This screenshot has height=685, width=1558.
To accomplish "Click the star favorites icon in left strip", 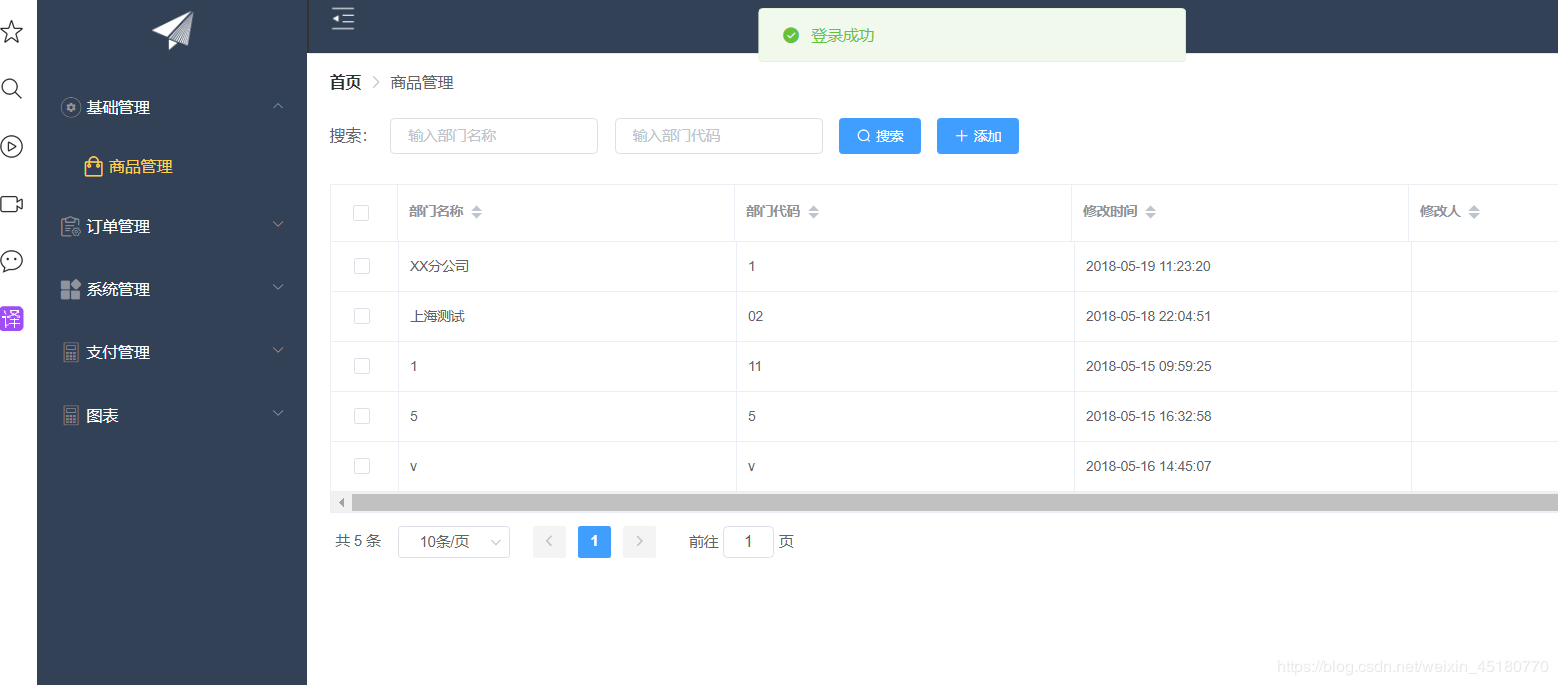I will tap(11, 32).
